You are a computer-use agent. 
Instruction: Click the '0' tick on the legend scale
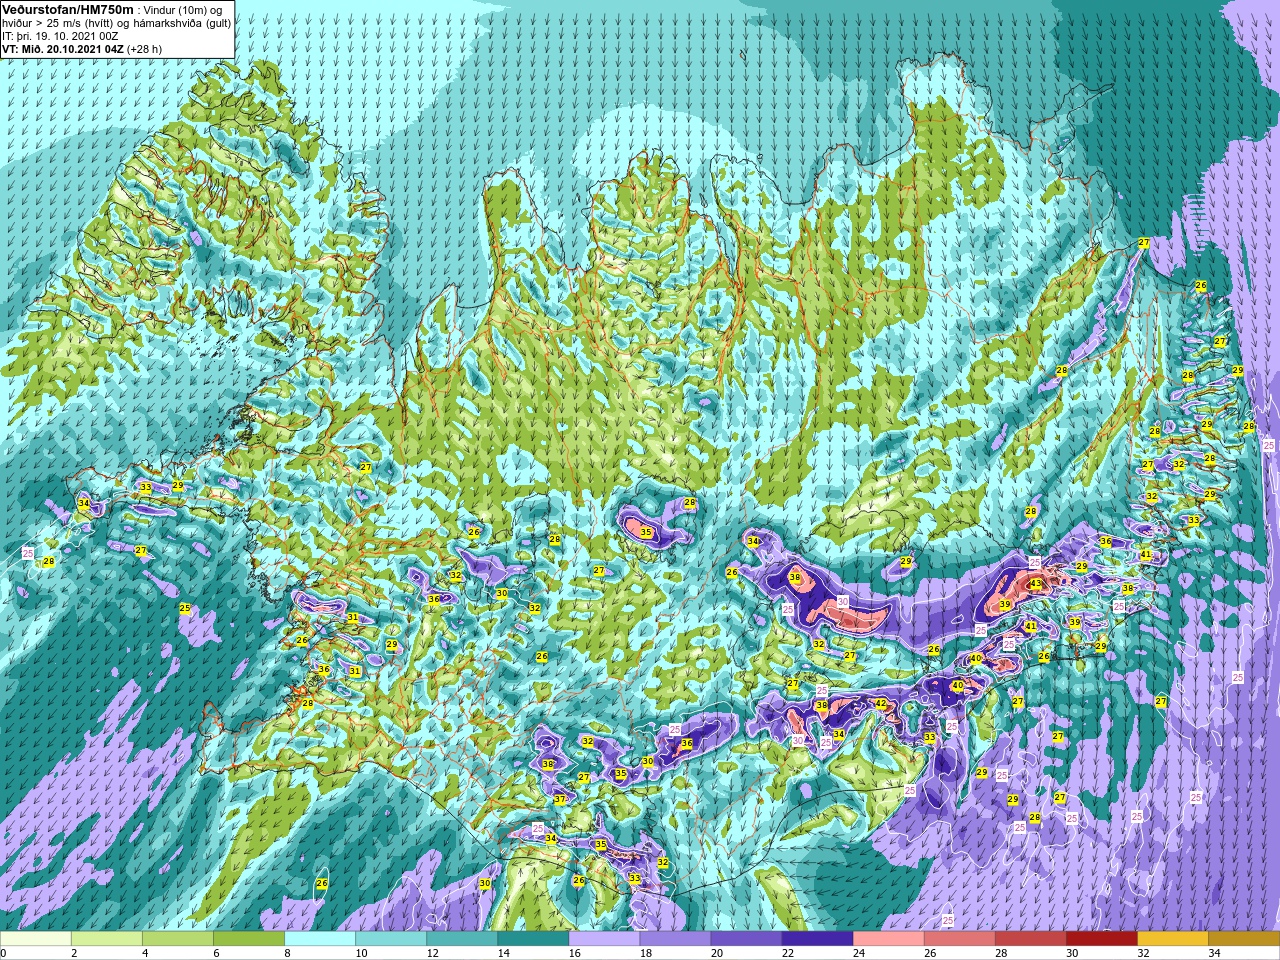pyautogui.click(x=4, y=953)
